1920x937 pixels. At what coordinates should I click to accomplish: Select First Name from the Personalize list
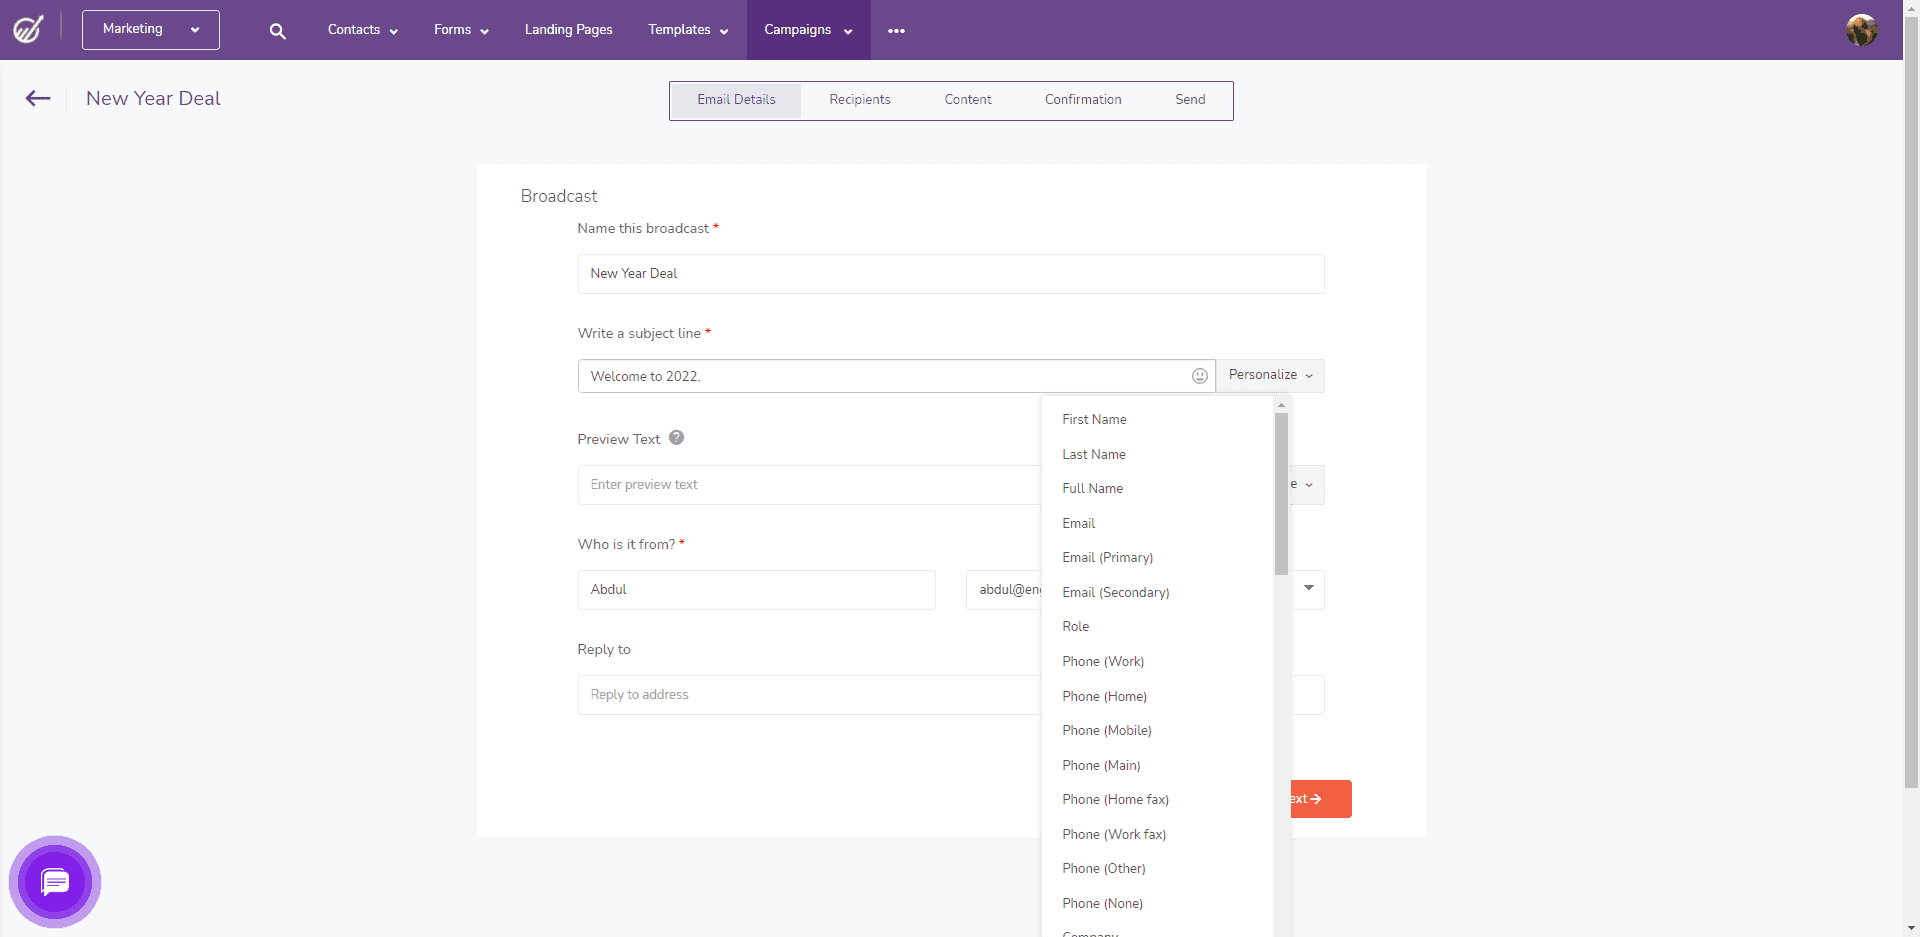coord(1093,419)
